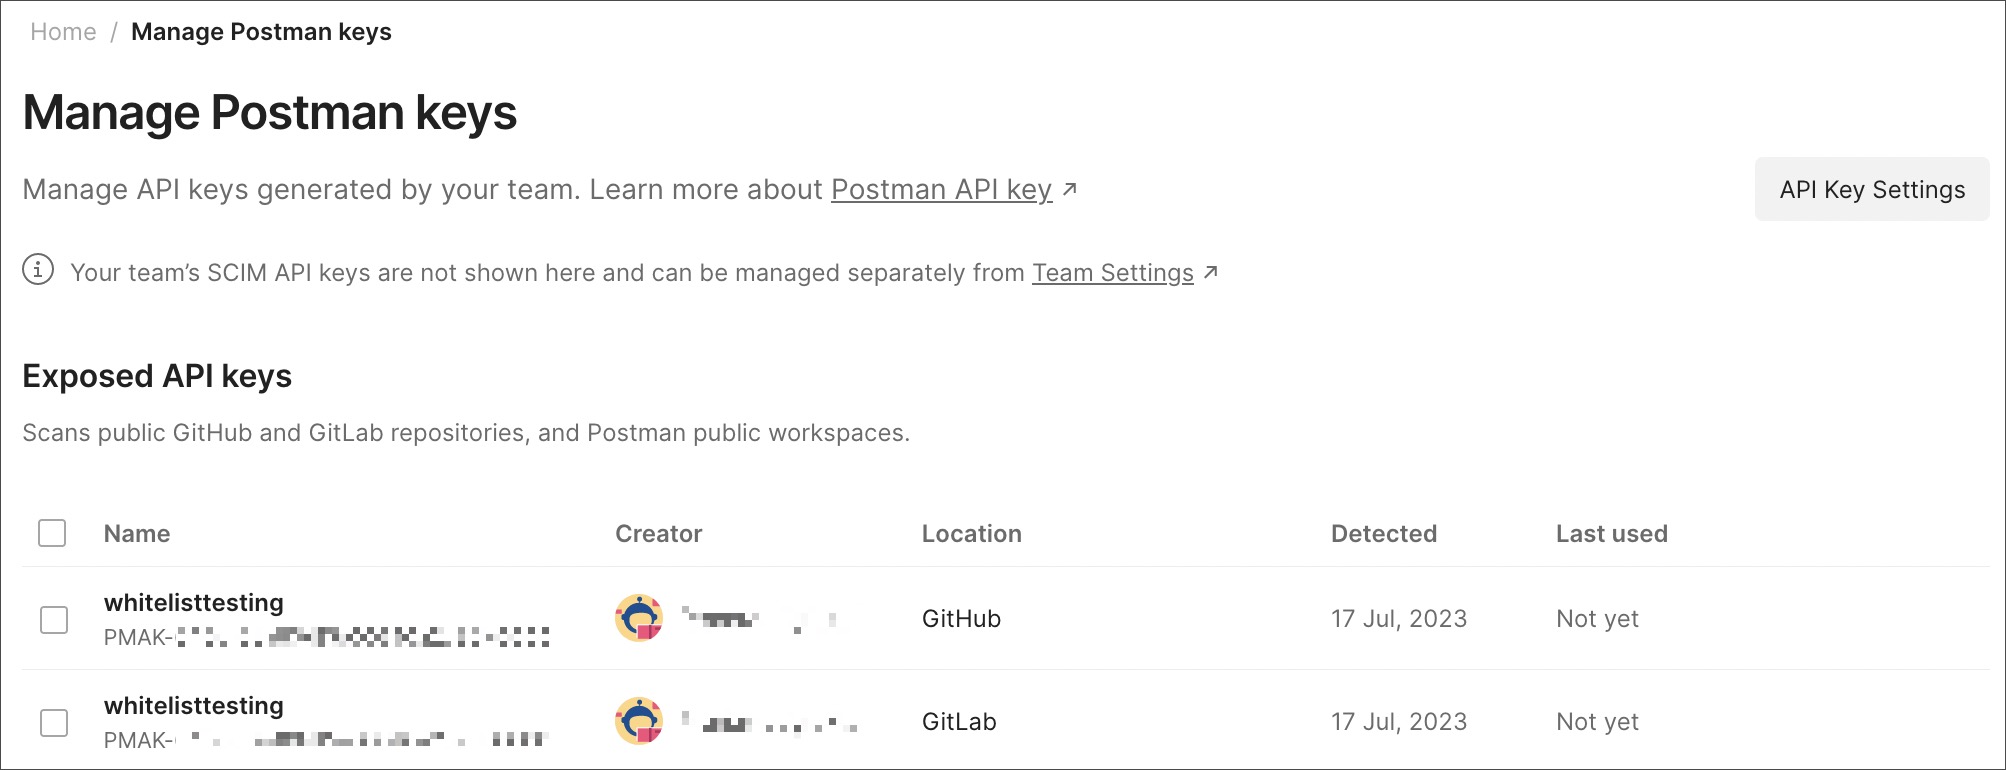Click the Detected column header
The image size is (2006, 770).
tap(1383, 533)
